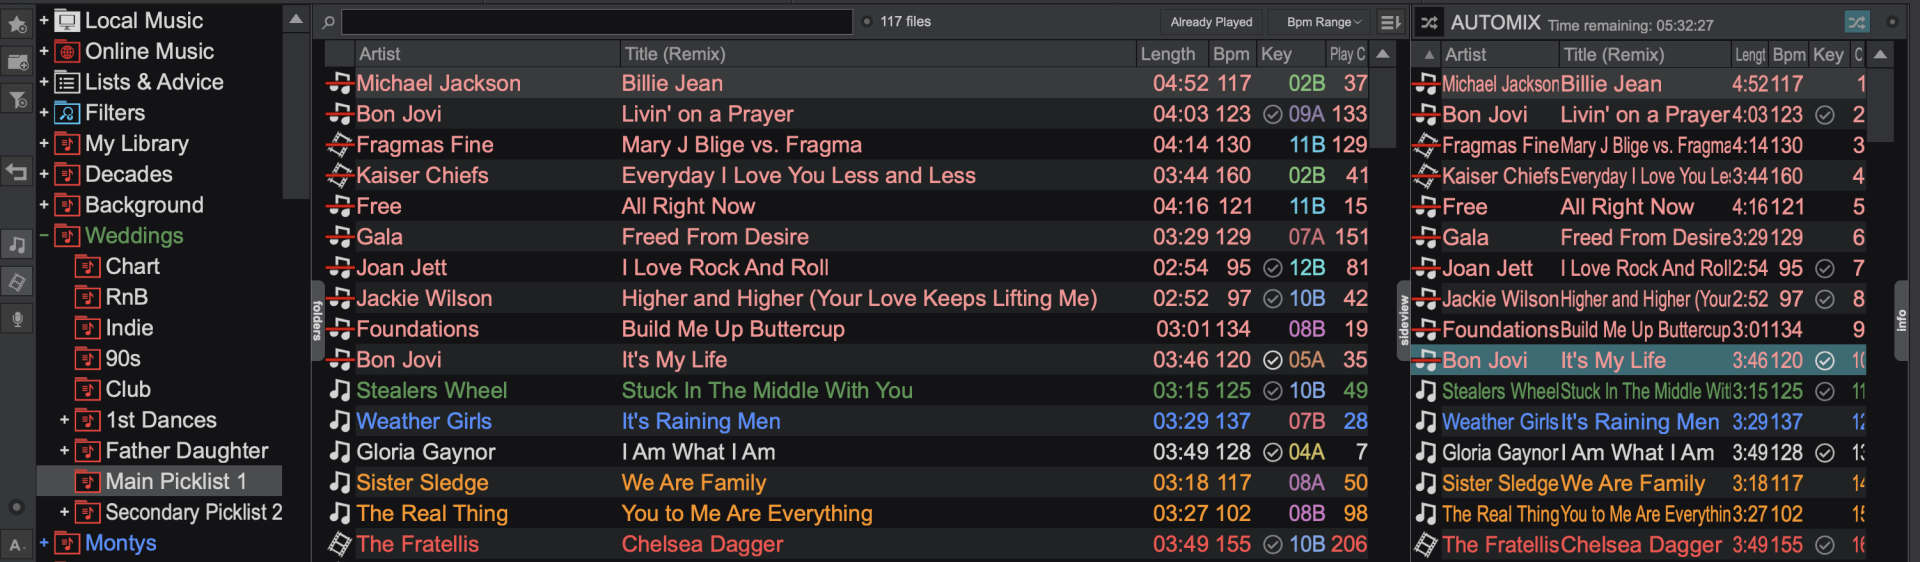Screen dimensions: 1920x562
Task: Click the sideview panel side handle
Action: 1403,320
